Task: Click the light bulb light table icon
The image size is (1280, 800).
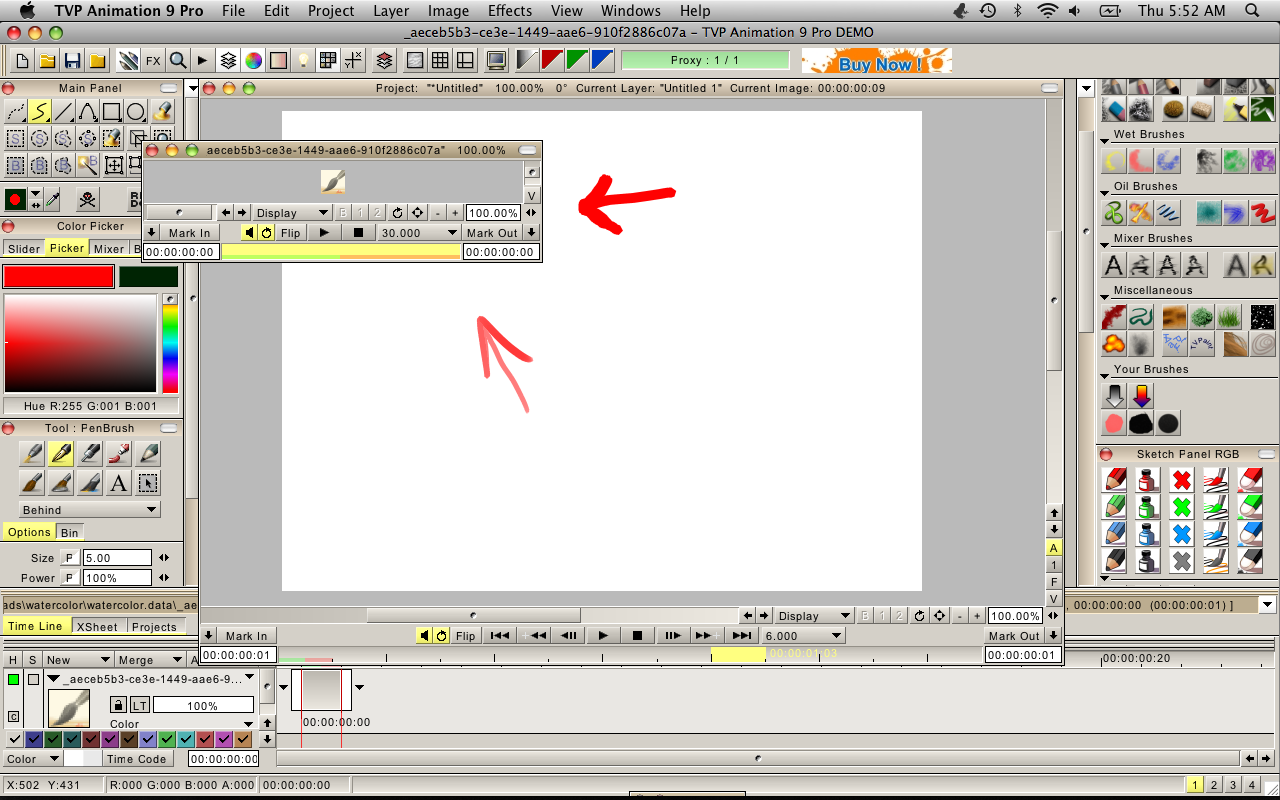Action: pos(303,61)
